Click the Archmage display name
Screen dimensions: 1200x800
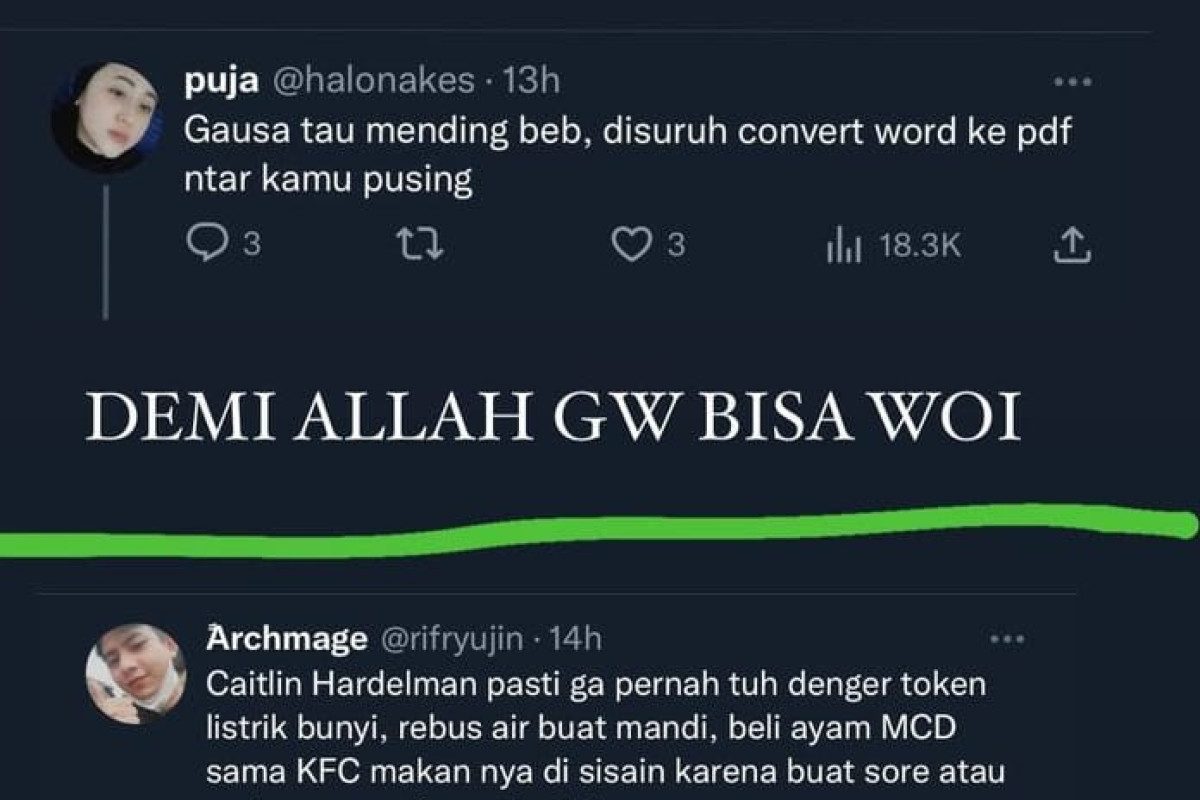click(x=287, y=638)
